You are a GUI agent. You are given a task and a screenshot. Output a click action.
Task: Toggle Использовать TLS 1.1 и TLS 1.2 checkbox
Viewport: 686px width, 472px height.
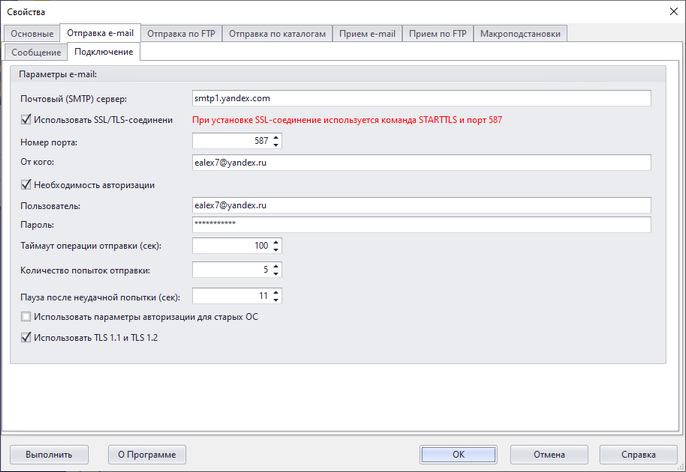click(26, 337)
